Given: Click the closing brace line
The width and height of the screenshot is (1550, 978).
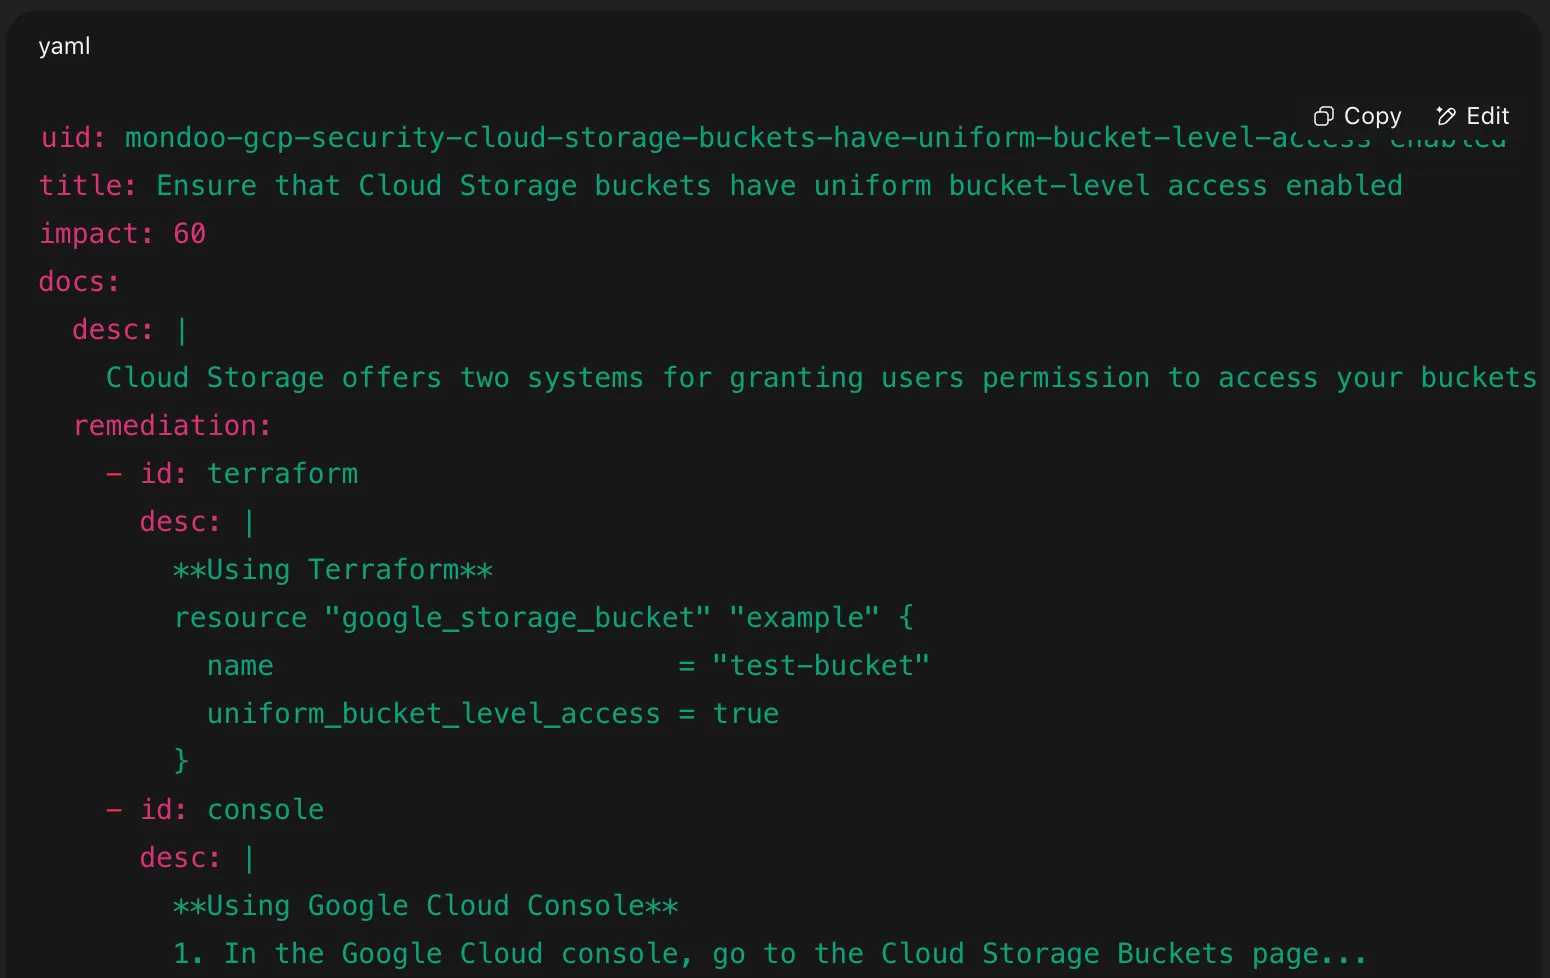Looking at the screenshot, I should click(x=181, y=761).
